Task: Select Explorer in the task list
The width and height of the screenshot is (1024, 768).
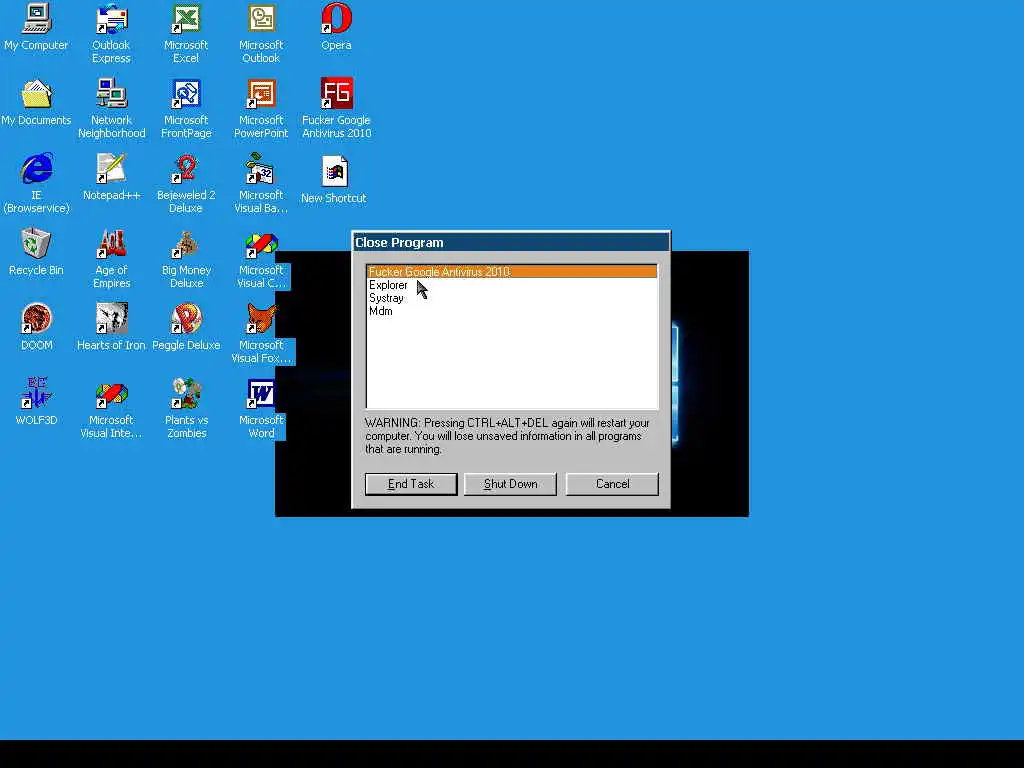Action: (x=512, y=285)
